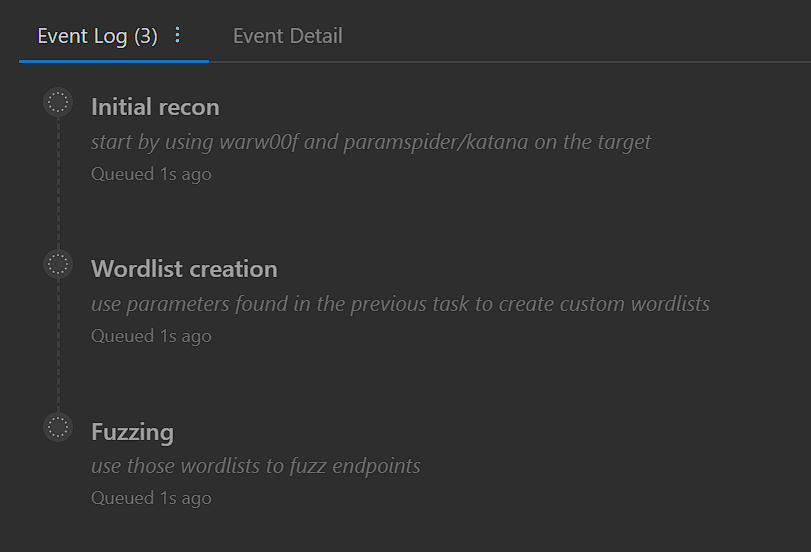The width and height of the screenshot is (811, 552).
Task: Select the Fuzzing event title
Action: point(132,432)
